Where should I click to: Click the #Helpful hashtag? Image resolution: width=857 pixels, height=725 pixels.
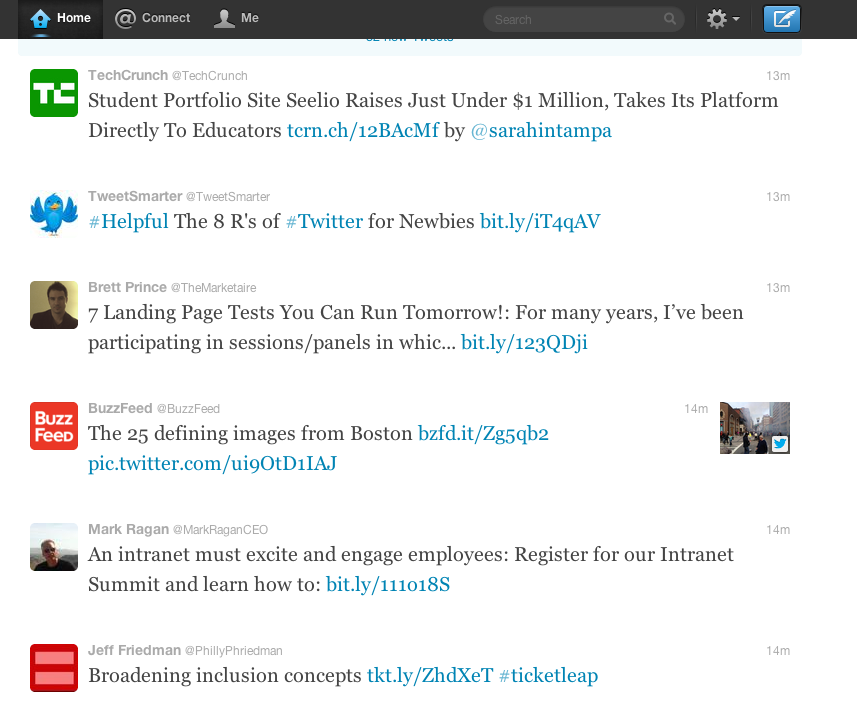128,221
